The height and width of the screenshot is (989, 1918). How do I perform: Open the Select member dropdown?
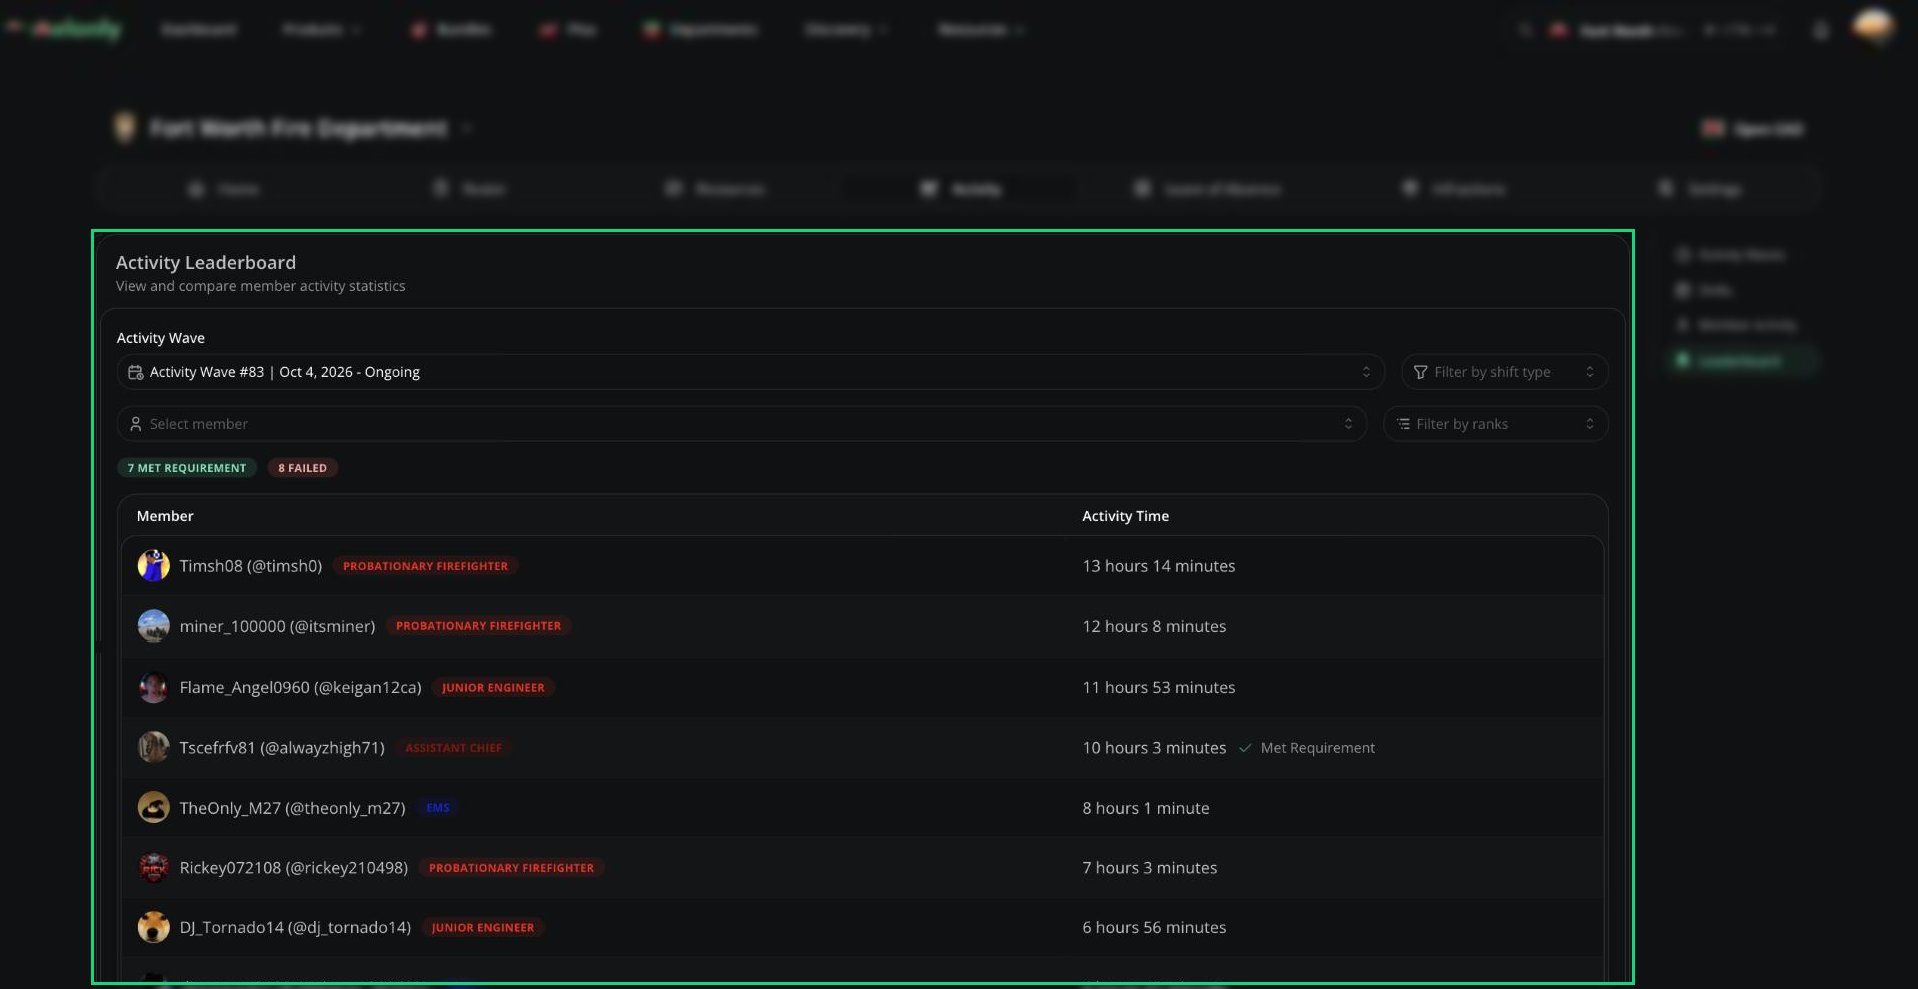(741, 424)
